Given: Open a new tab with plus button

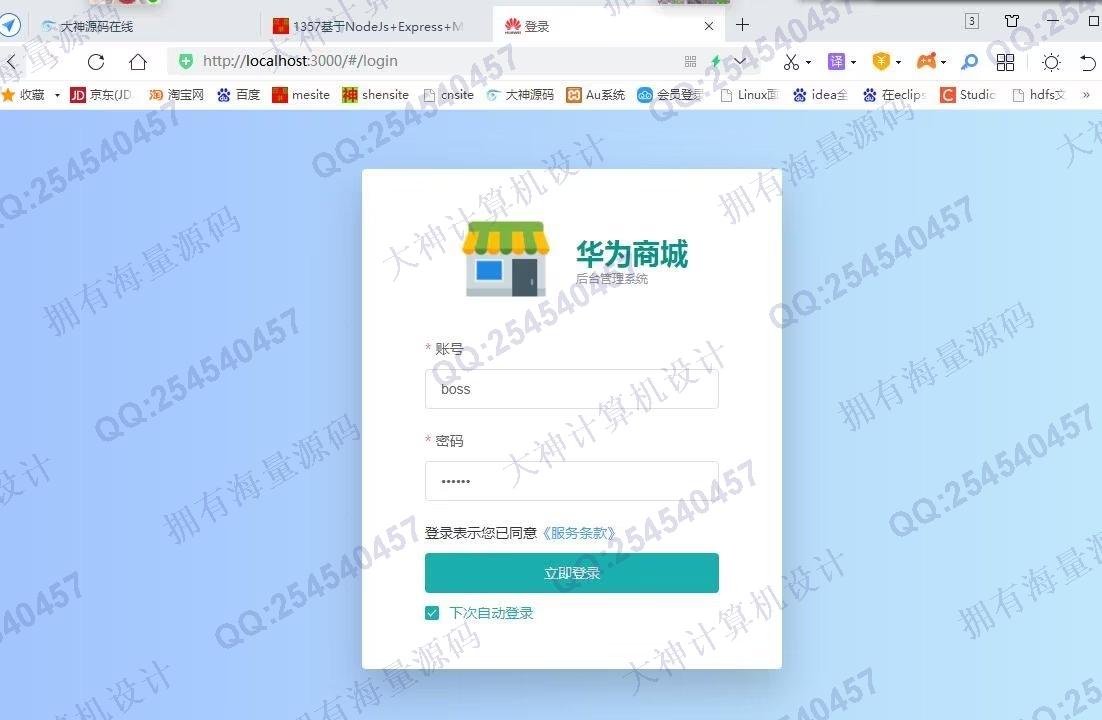Looking at the screenshot, I should click(x=742, y=25).
